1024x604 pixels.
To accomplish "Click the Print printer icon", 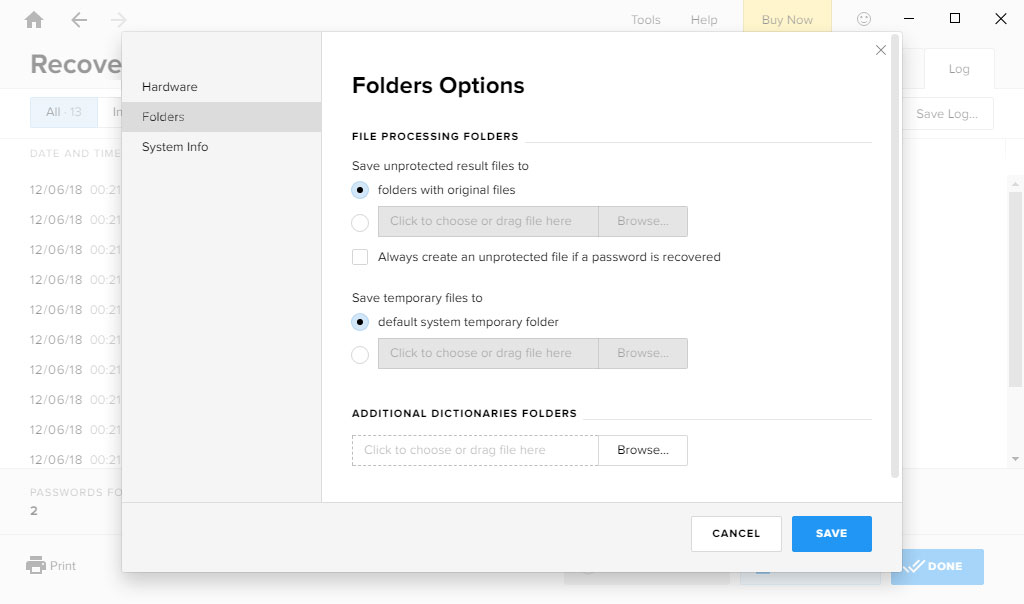I will coord(36,565).
